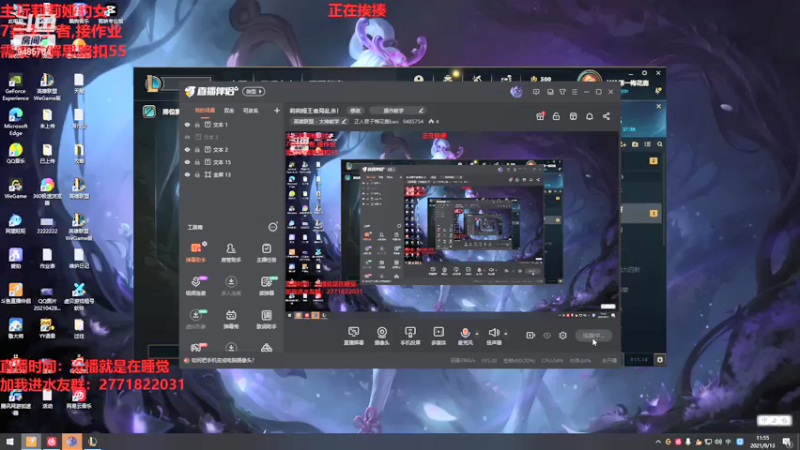Expand the microphone options arrow
800x450 pixels.
[x=477, y=334]
